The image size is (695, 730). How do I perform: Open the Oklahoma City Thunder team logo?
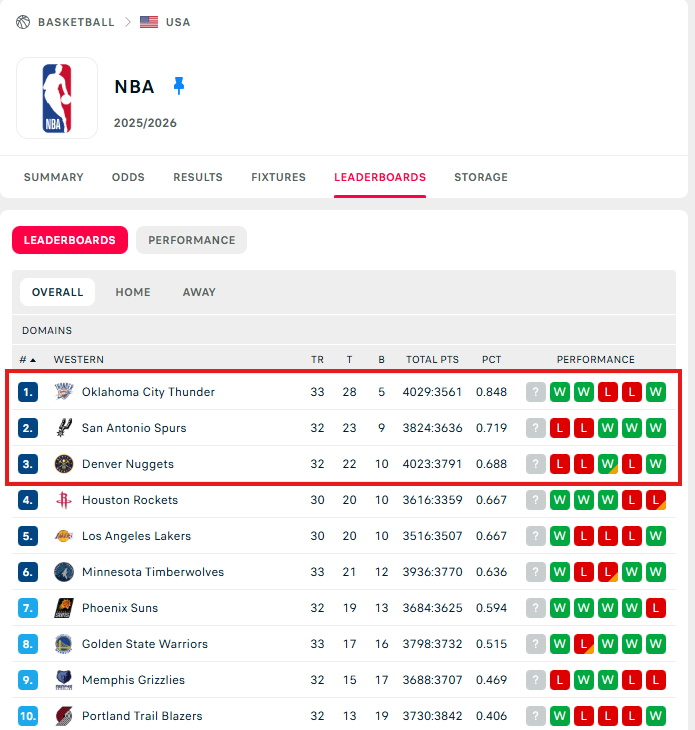click(64, 392)
